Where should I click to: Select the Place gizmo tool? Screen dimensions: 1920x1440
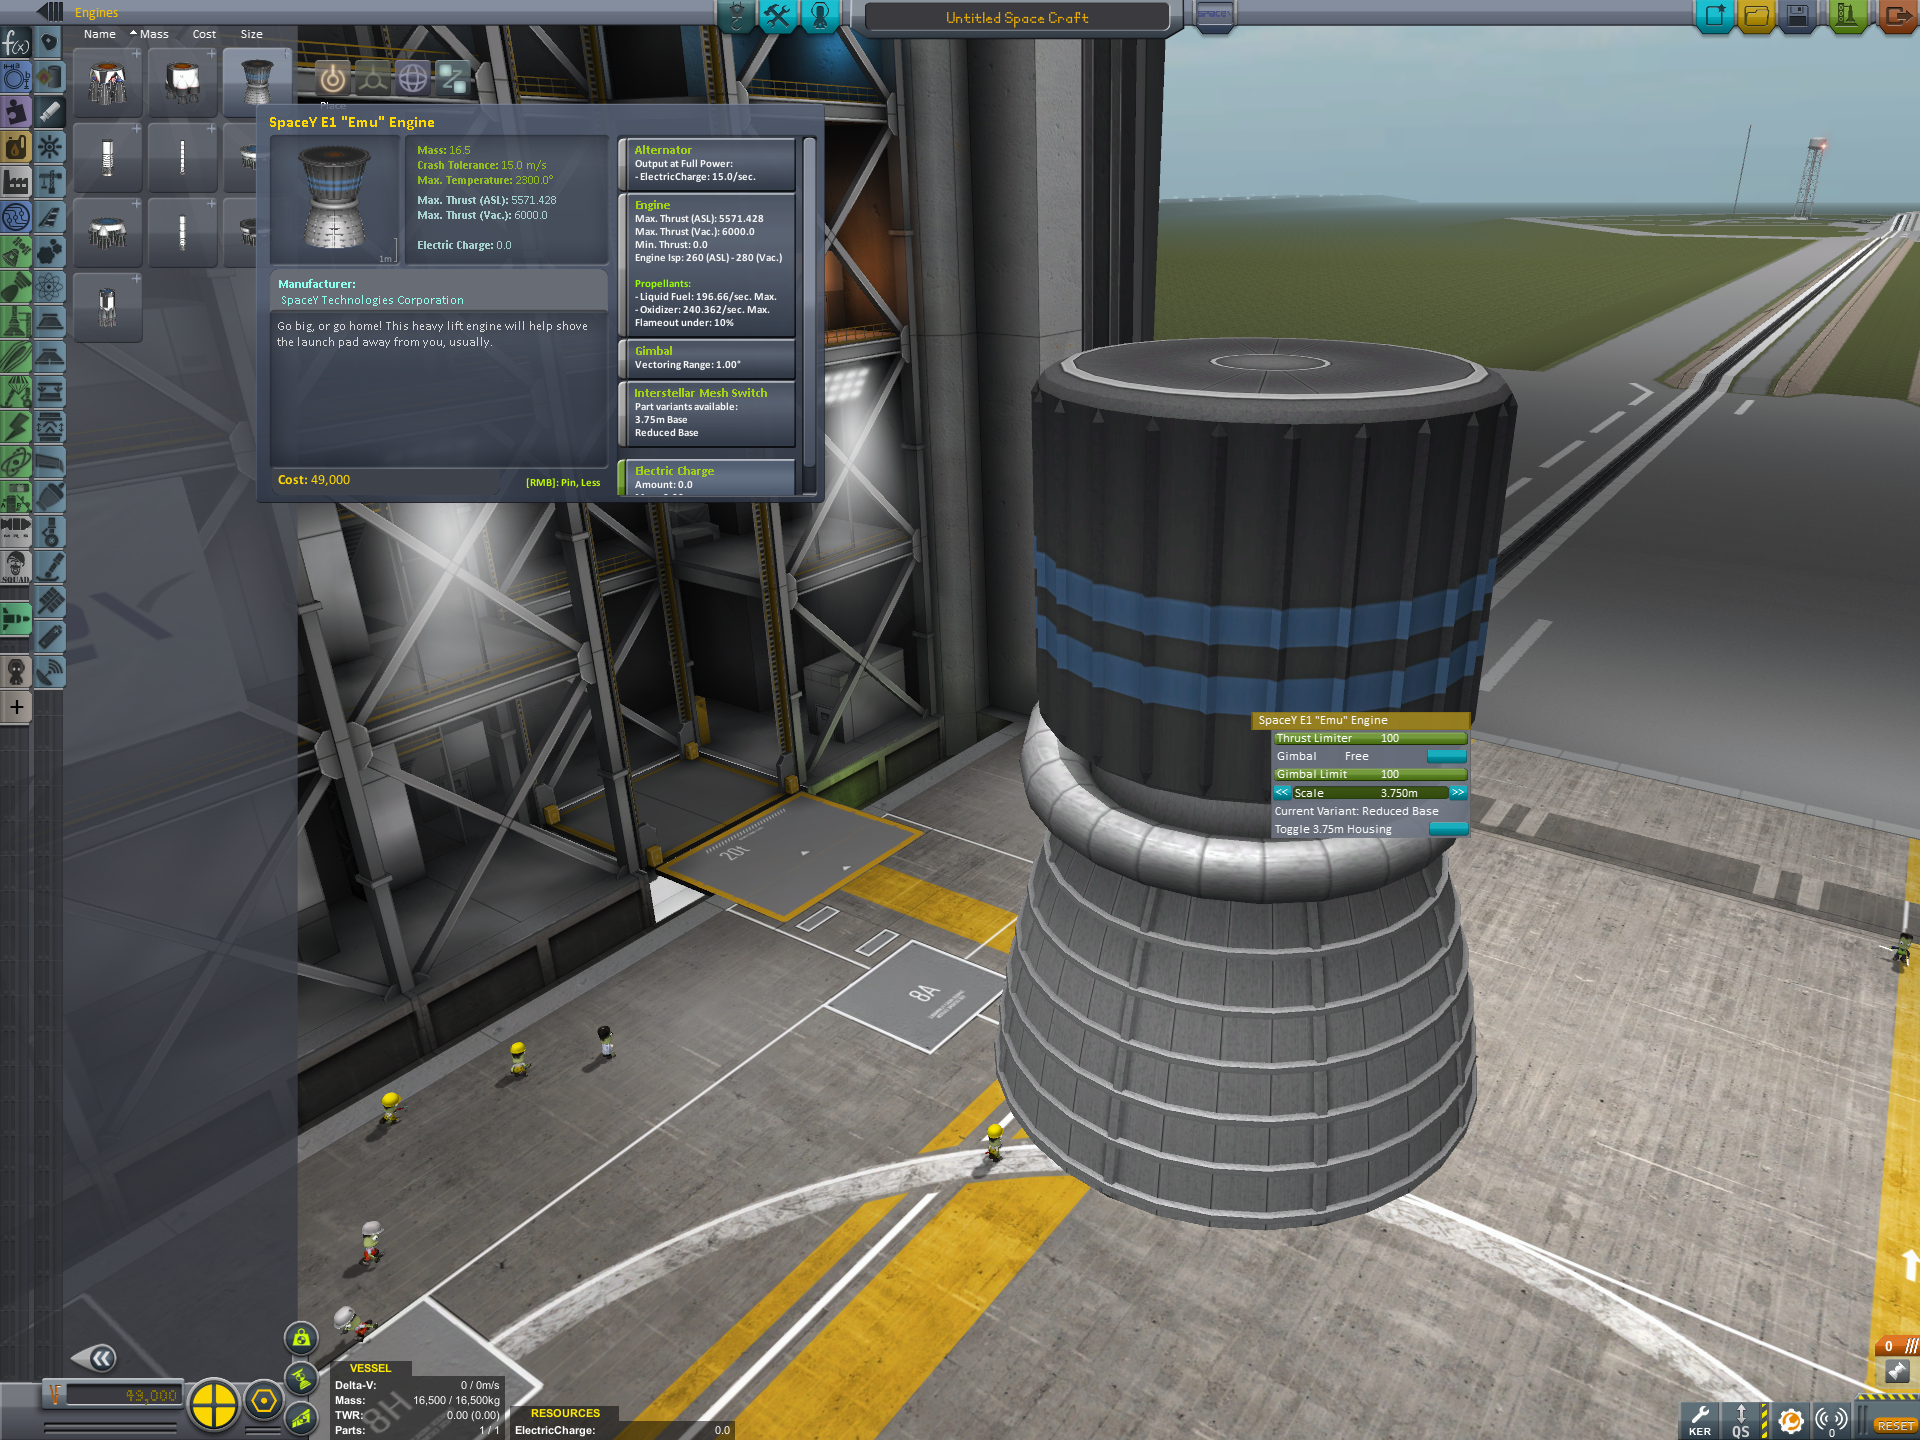pyautogui.click(x=333, y=78)
